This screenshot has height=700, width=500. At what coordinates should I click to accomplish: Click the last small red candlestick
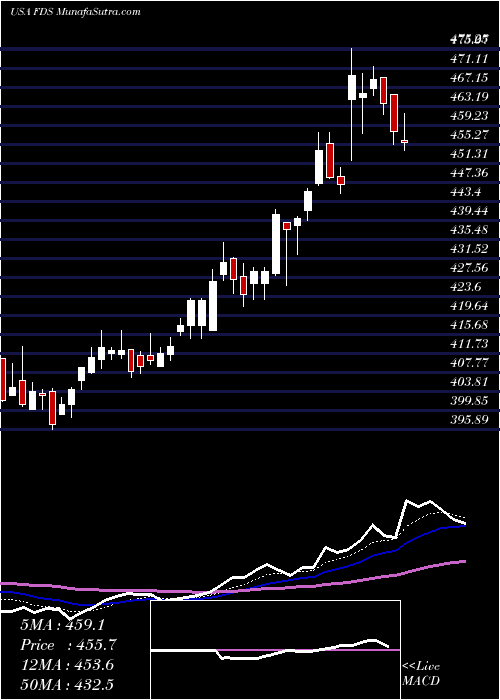[404, 141]
